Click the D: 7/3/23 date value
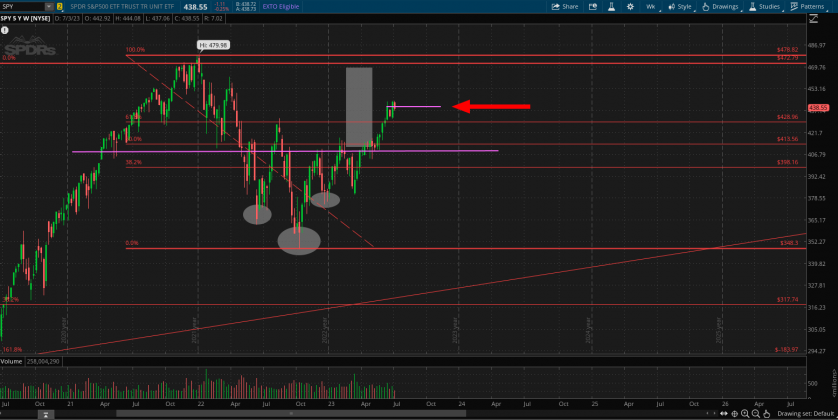 coord(67,18)
